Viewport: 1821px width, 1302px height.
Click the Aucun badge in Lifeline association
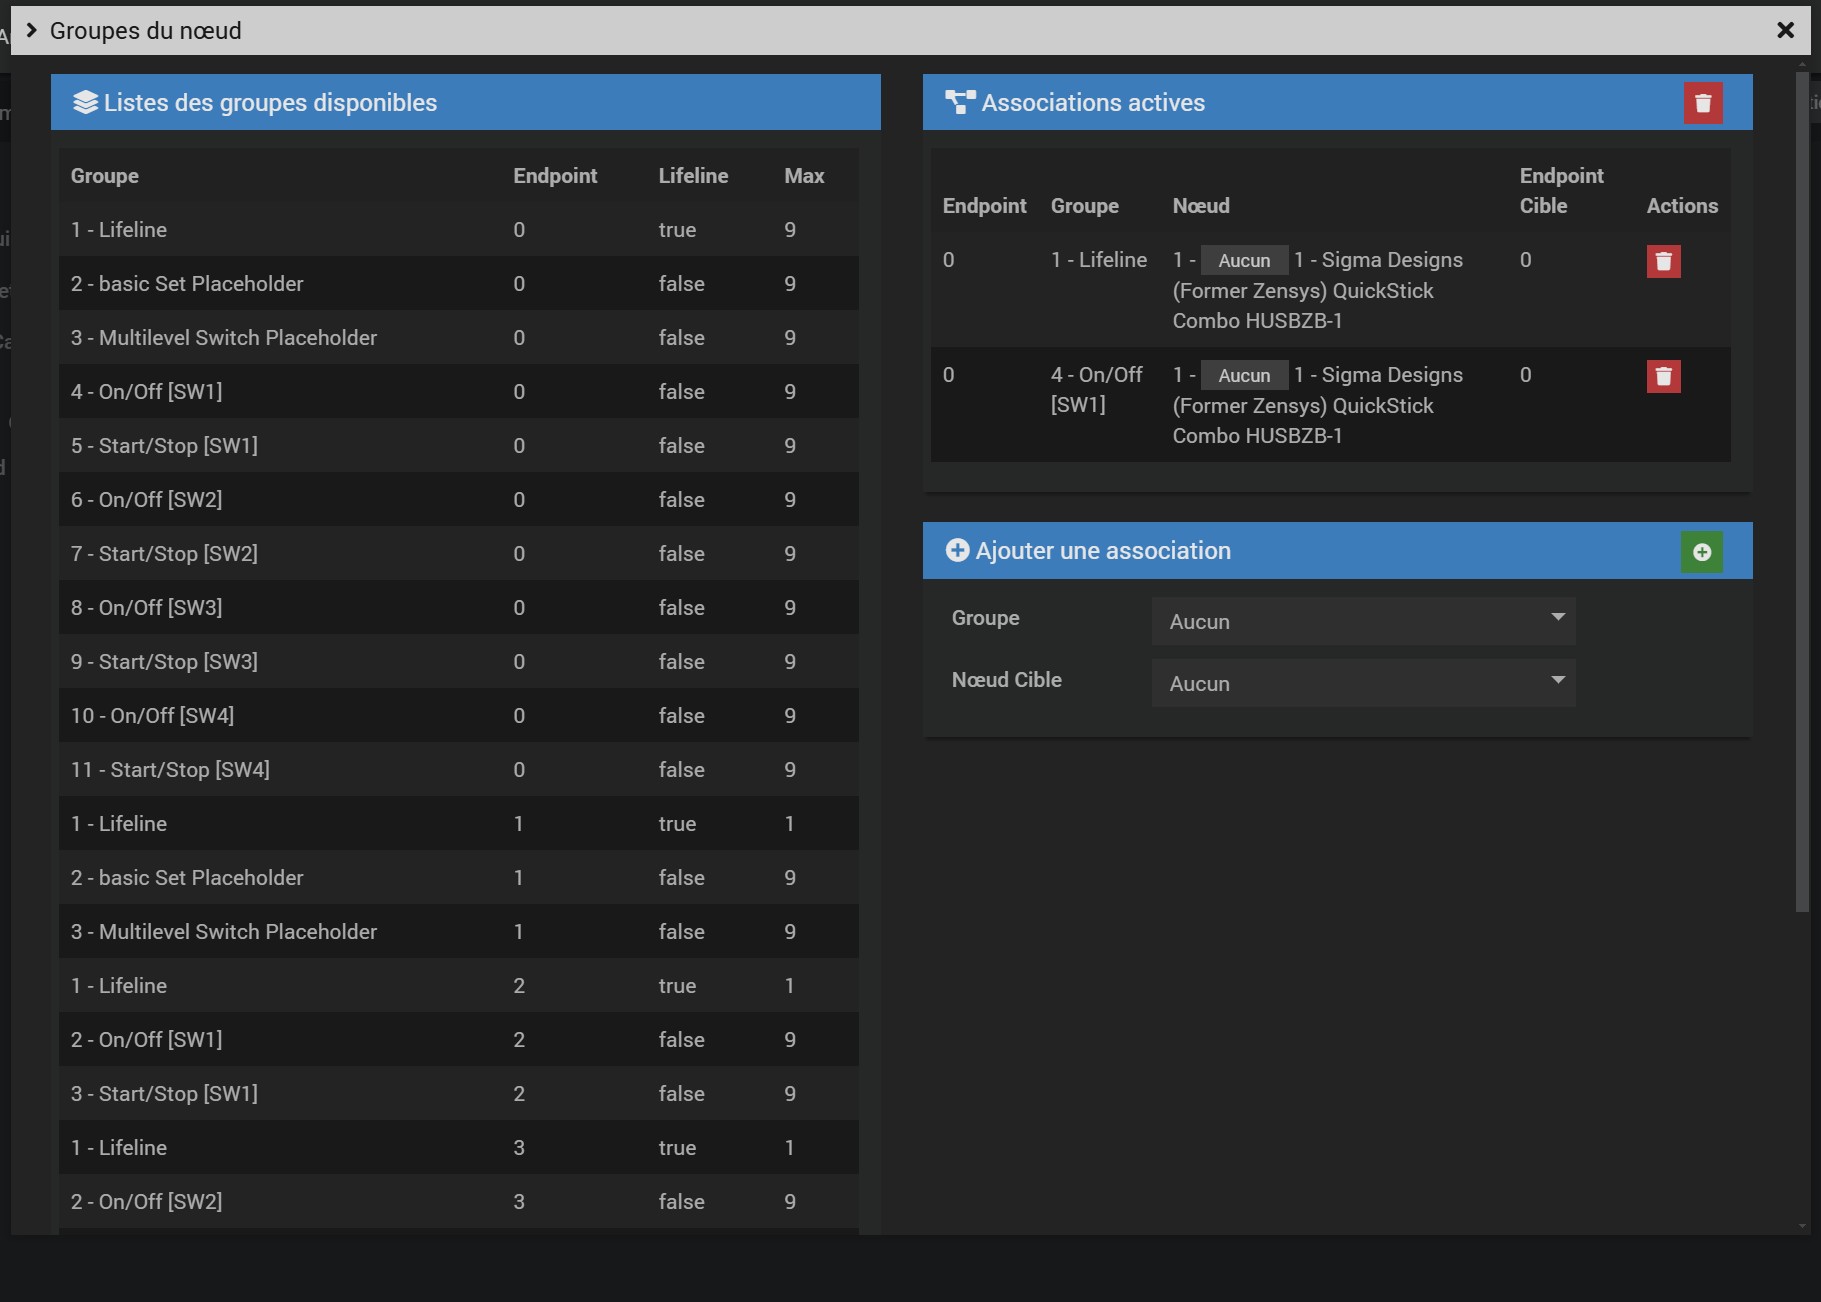point(1244,261)
